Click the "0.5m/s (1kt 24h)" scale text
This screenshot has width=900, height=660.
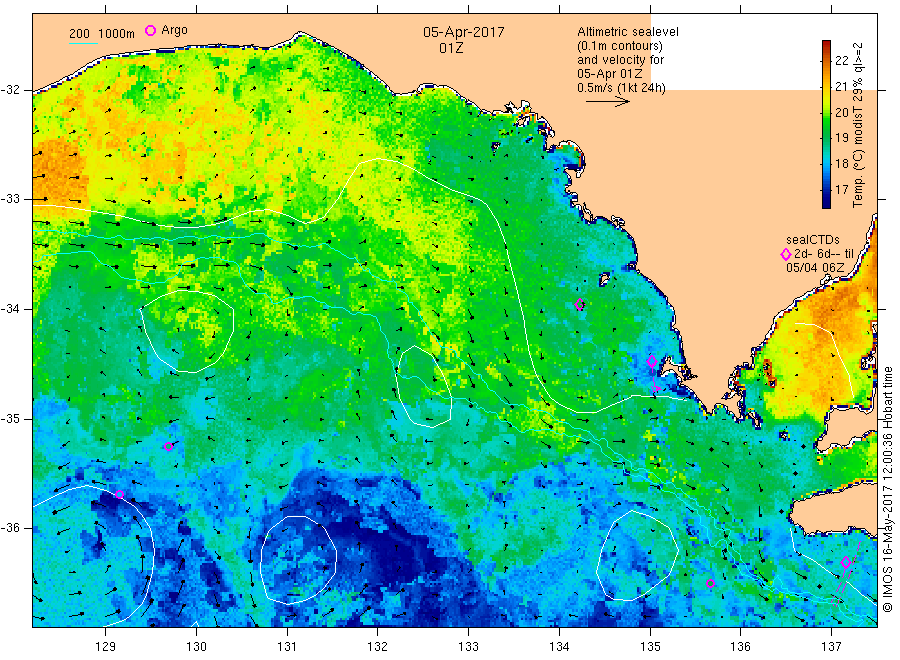coord(622,88)
